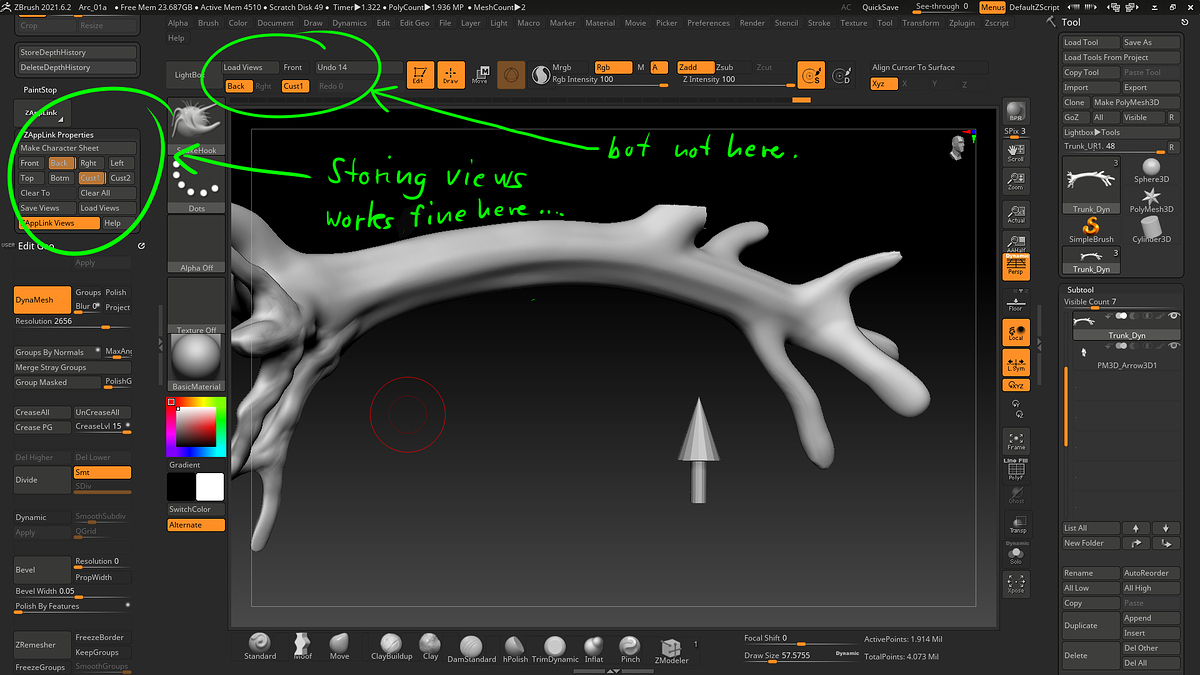This screenshot has width=1200, height=675.
Task: Open the Alpha menu
Action: (178, 23)
